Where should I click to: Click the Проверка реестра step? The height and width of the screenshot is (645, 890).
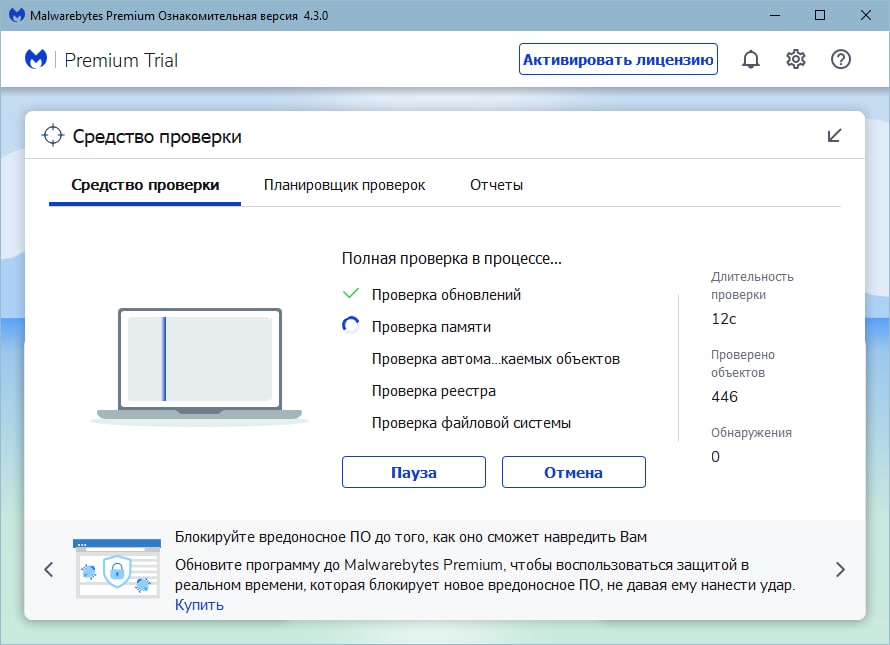click(434, 391)
